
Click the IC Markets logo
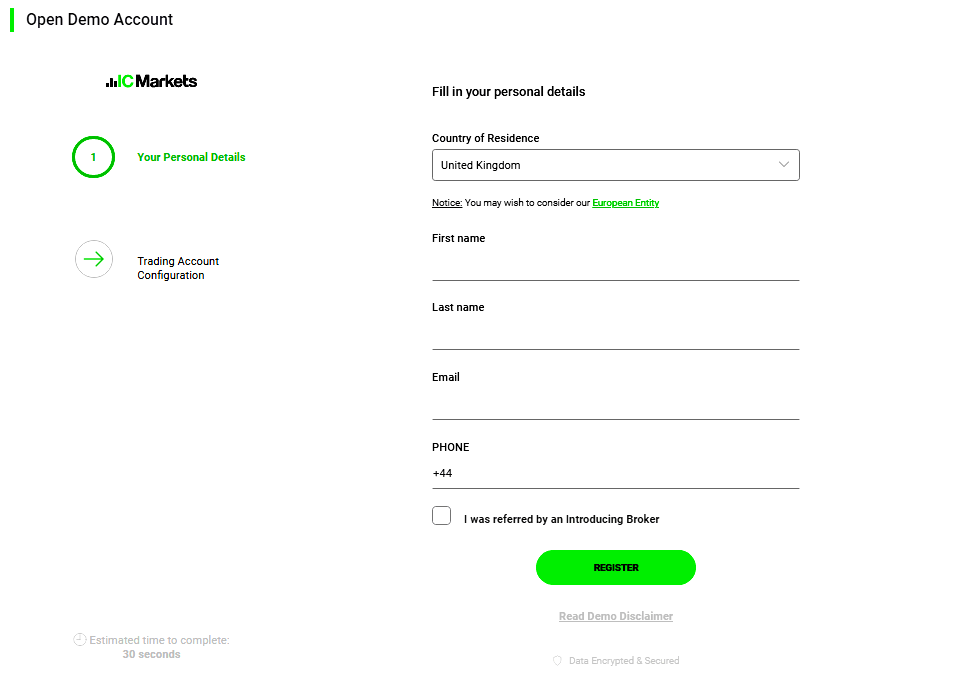[150, 81]
